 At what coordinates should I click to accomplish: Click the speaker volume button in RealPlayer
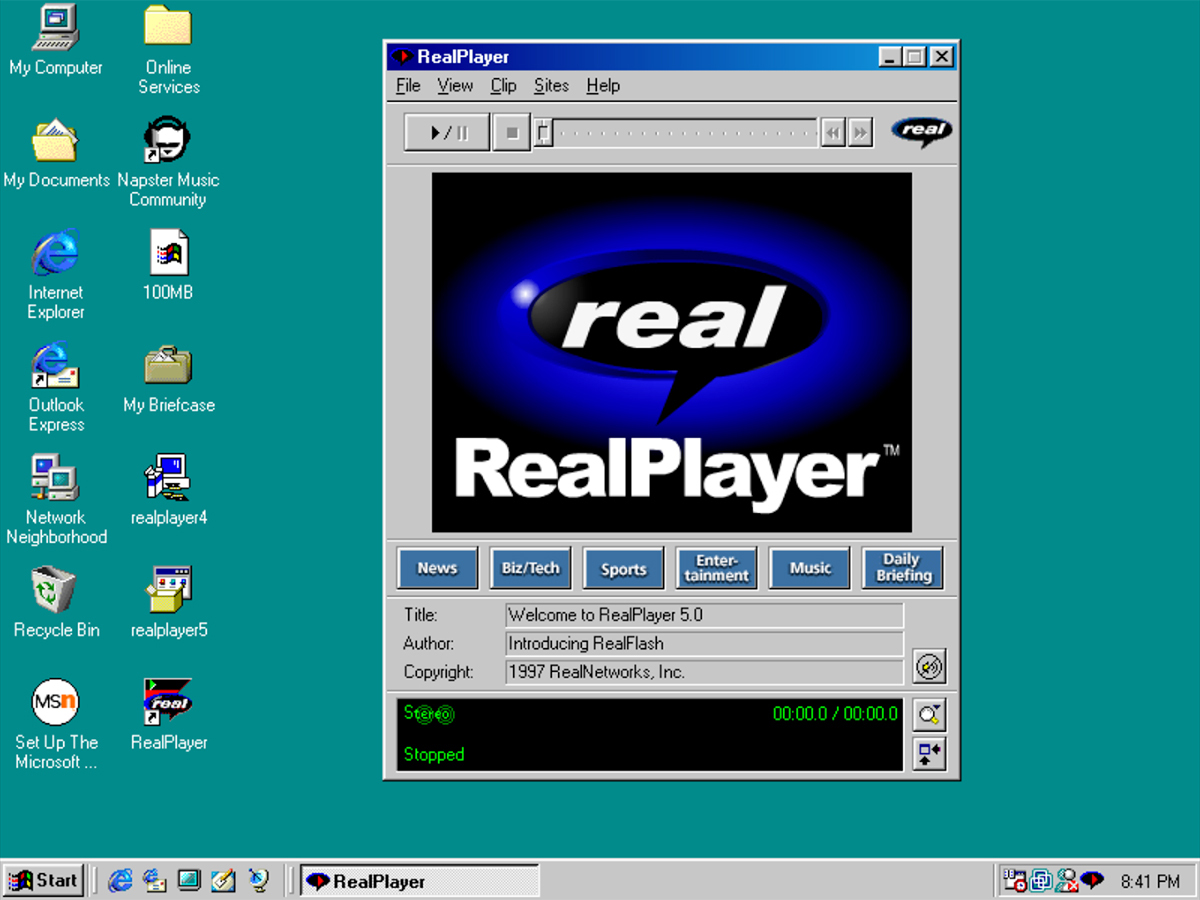point(929,667)
